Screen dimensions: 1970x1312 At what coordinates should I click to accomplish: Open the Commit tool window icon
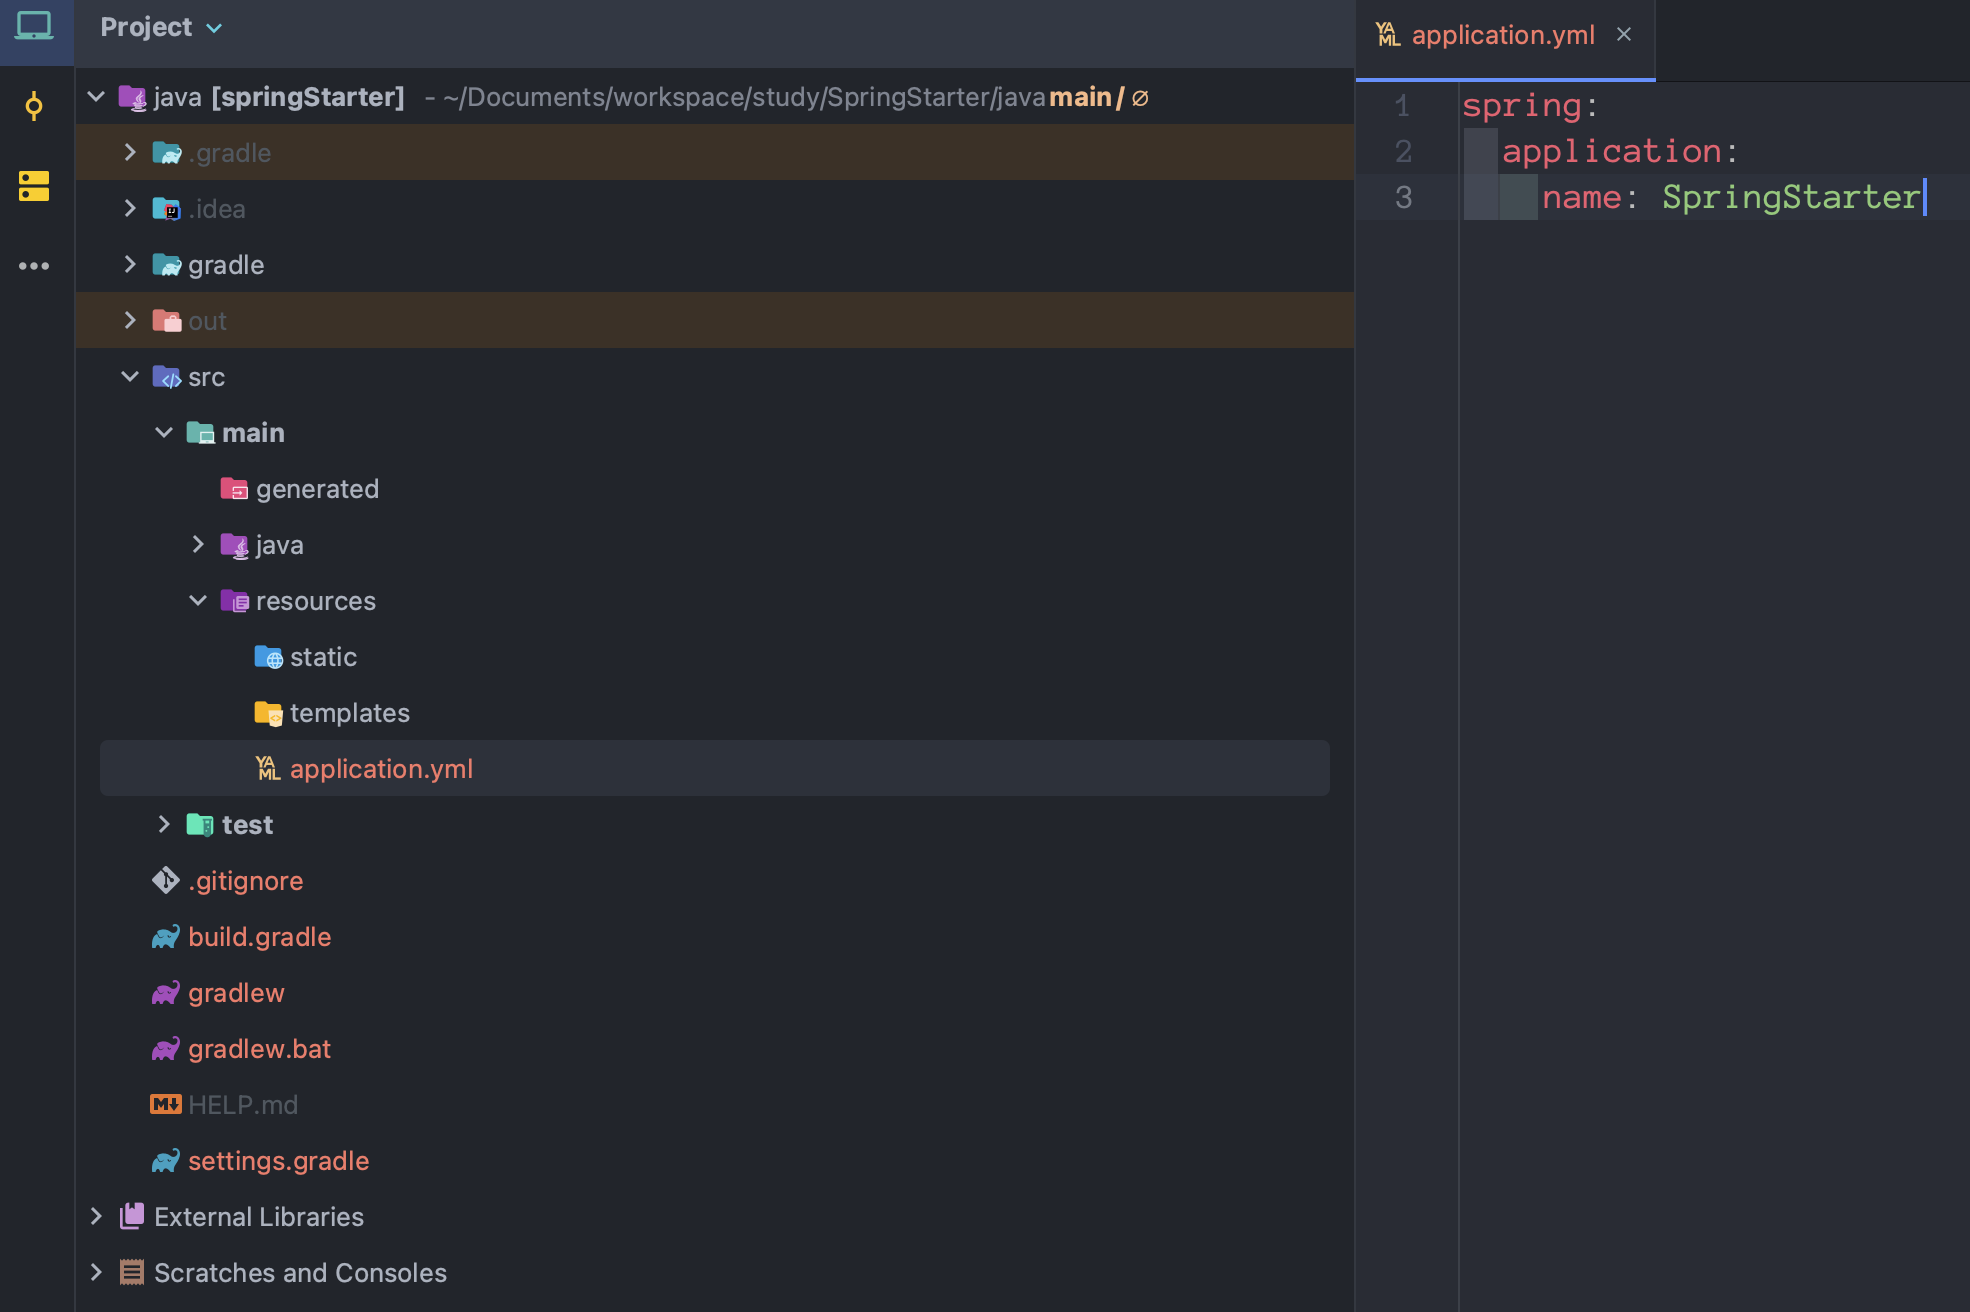[34, 106]
